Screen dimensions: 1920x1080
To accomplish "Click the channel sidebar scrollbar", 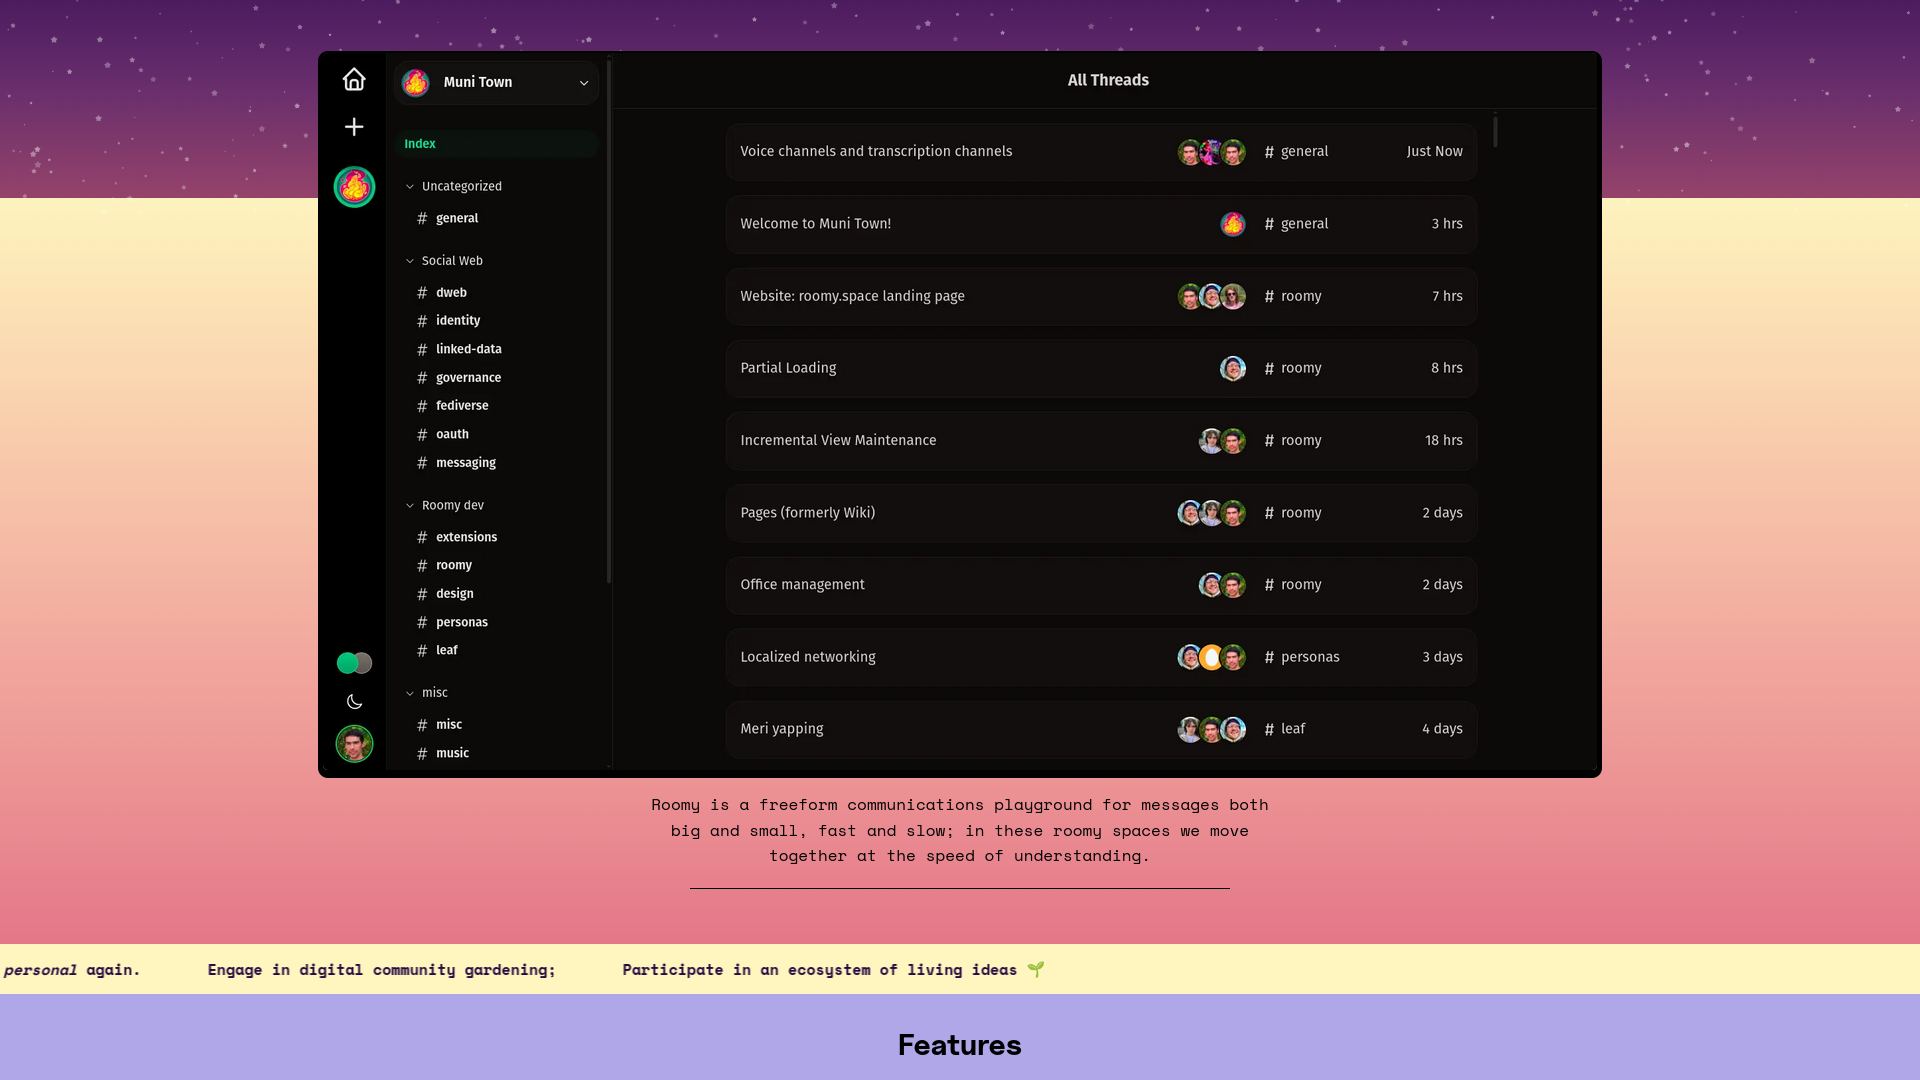I will 609,320.
